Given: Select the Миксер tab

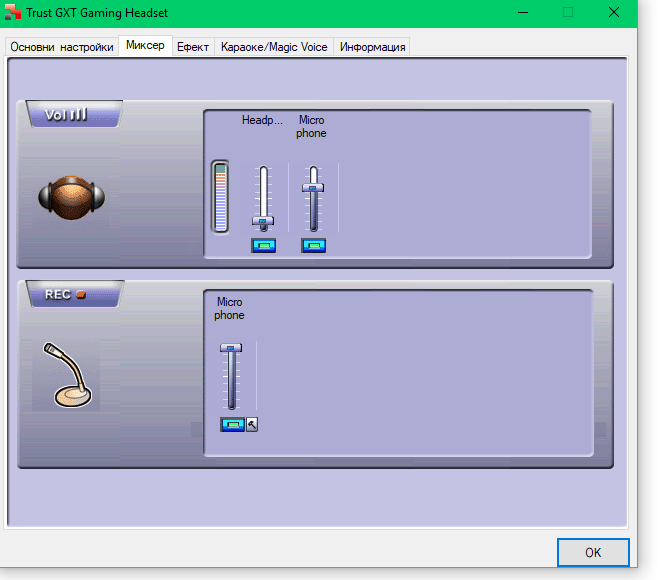Looking at the screenshot, I should click(x=145, y=45).
